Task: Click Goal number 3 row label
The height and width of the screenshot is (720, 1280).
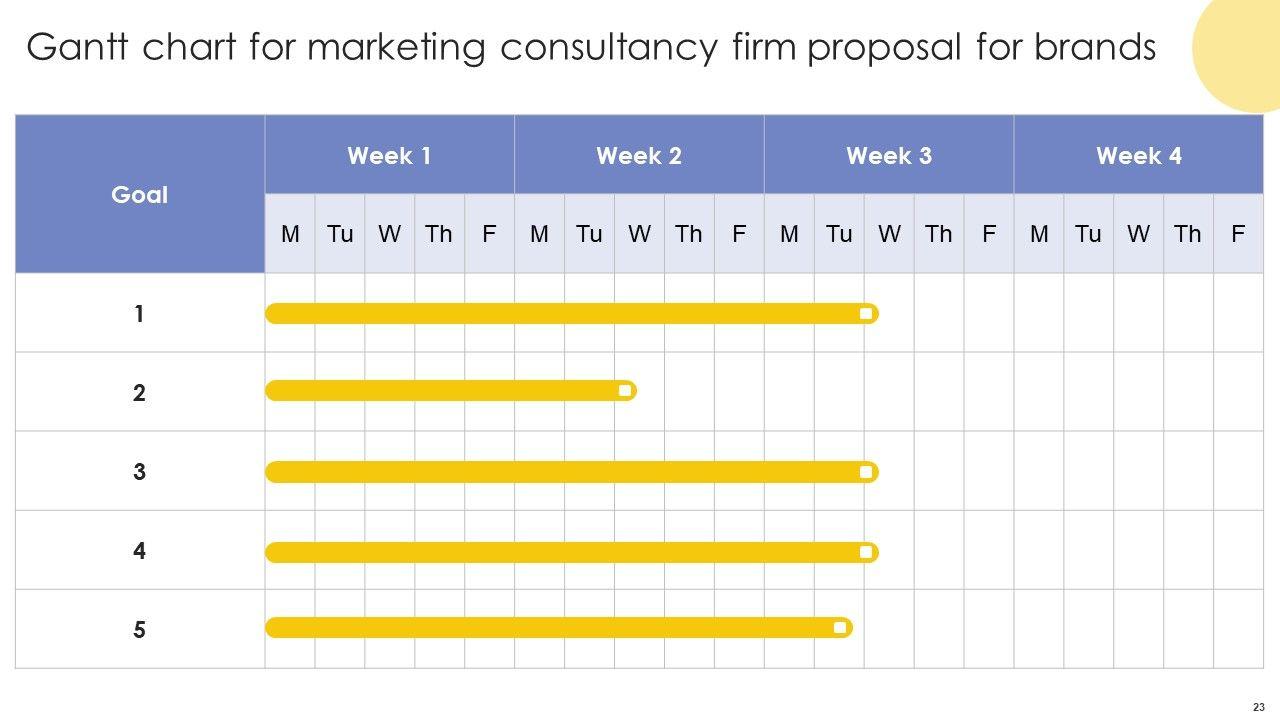Action: pos(140,472)
